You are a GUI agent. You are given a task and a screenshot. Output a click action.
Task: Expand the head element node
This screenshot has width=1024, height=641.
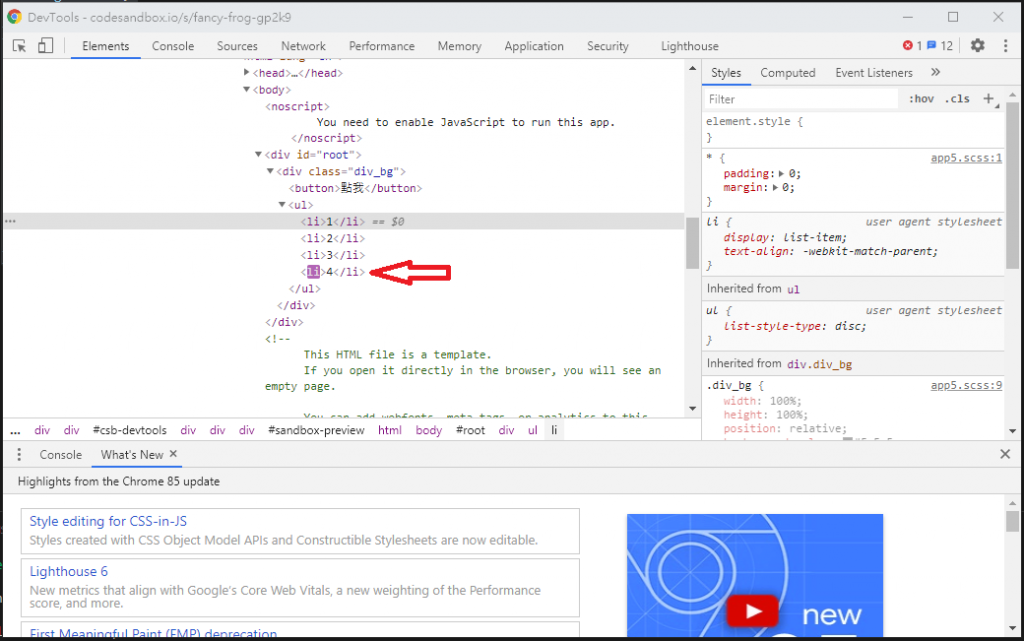pyautogui.click(x=246, y=72)
